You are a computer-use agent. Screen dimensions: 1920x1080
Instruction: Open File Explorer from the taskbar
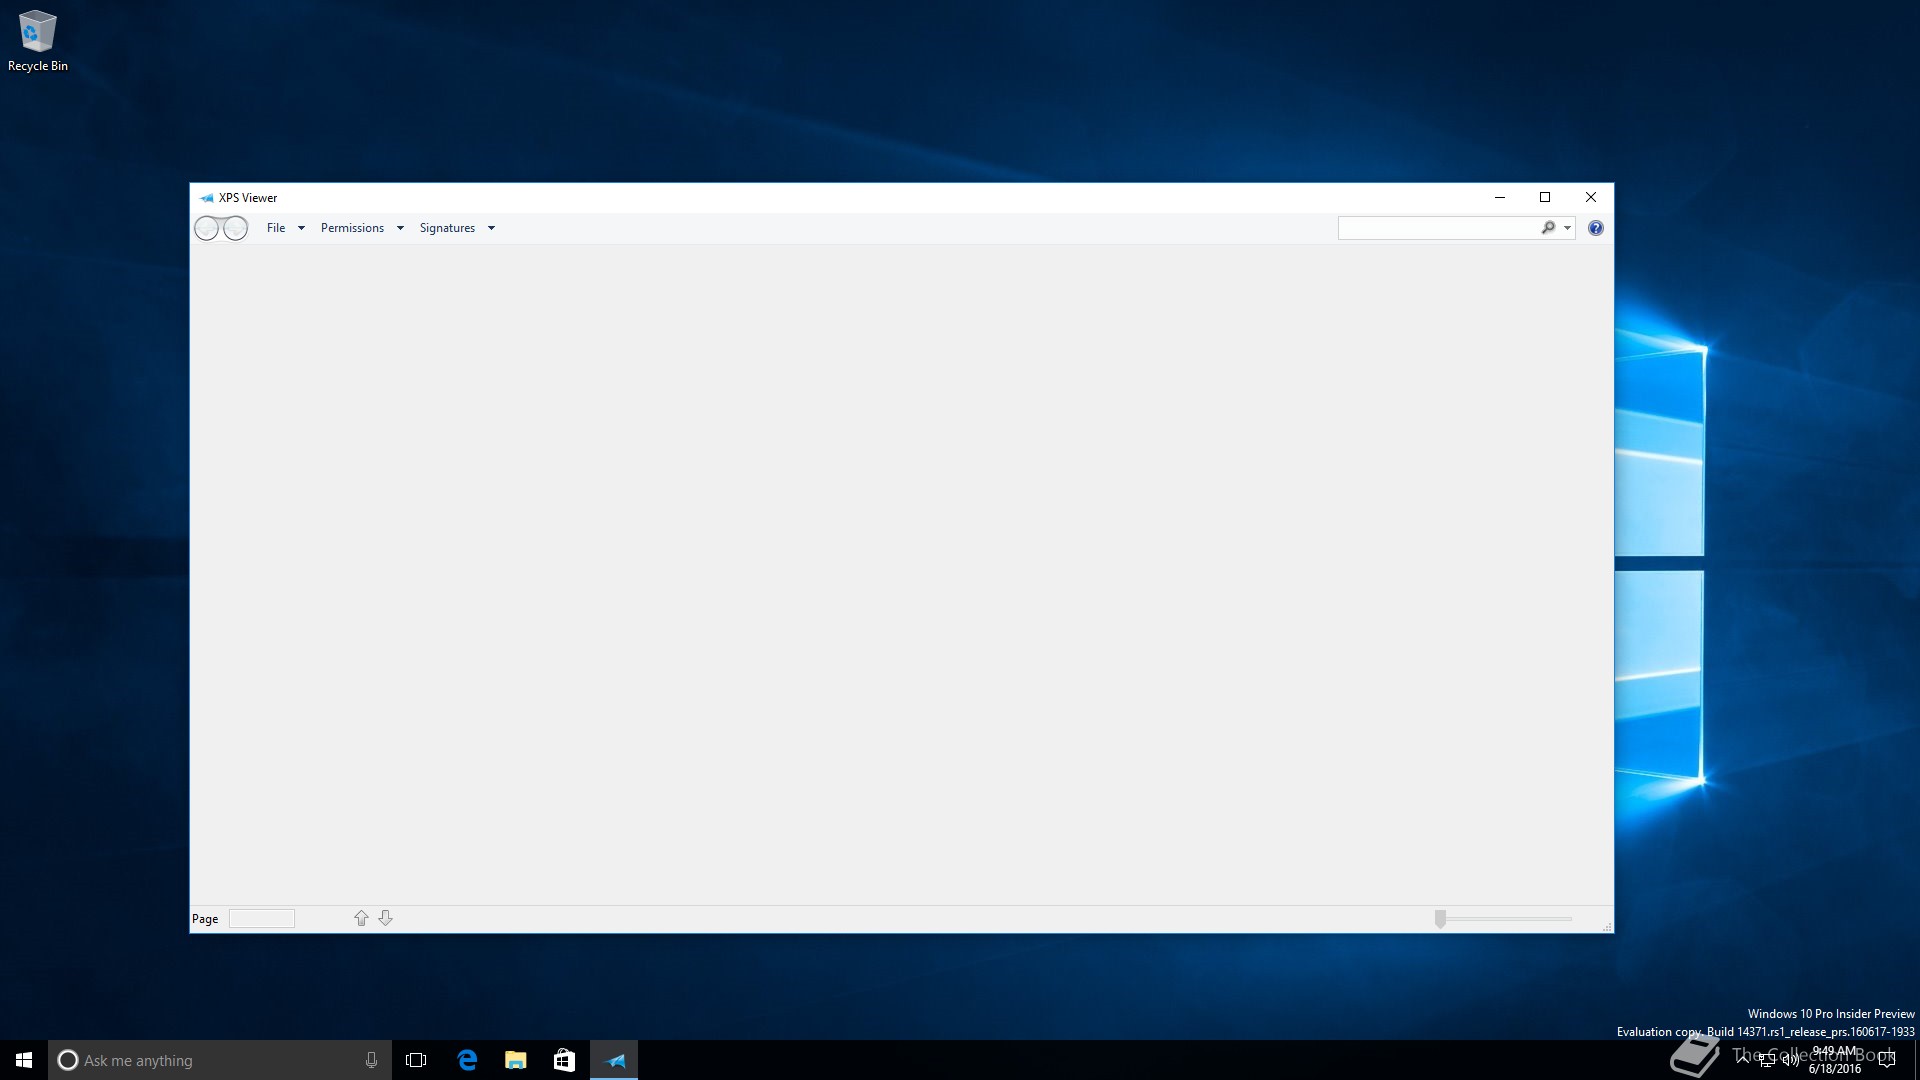tap(516, 1060)
